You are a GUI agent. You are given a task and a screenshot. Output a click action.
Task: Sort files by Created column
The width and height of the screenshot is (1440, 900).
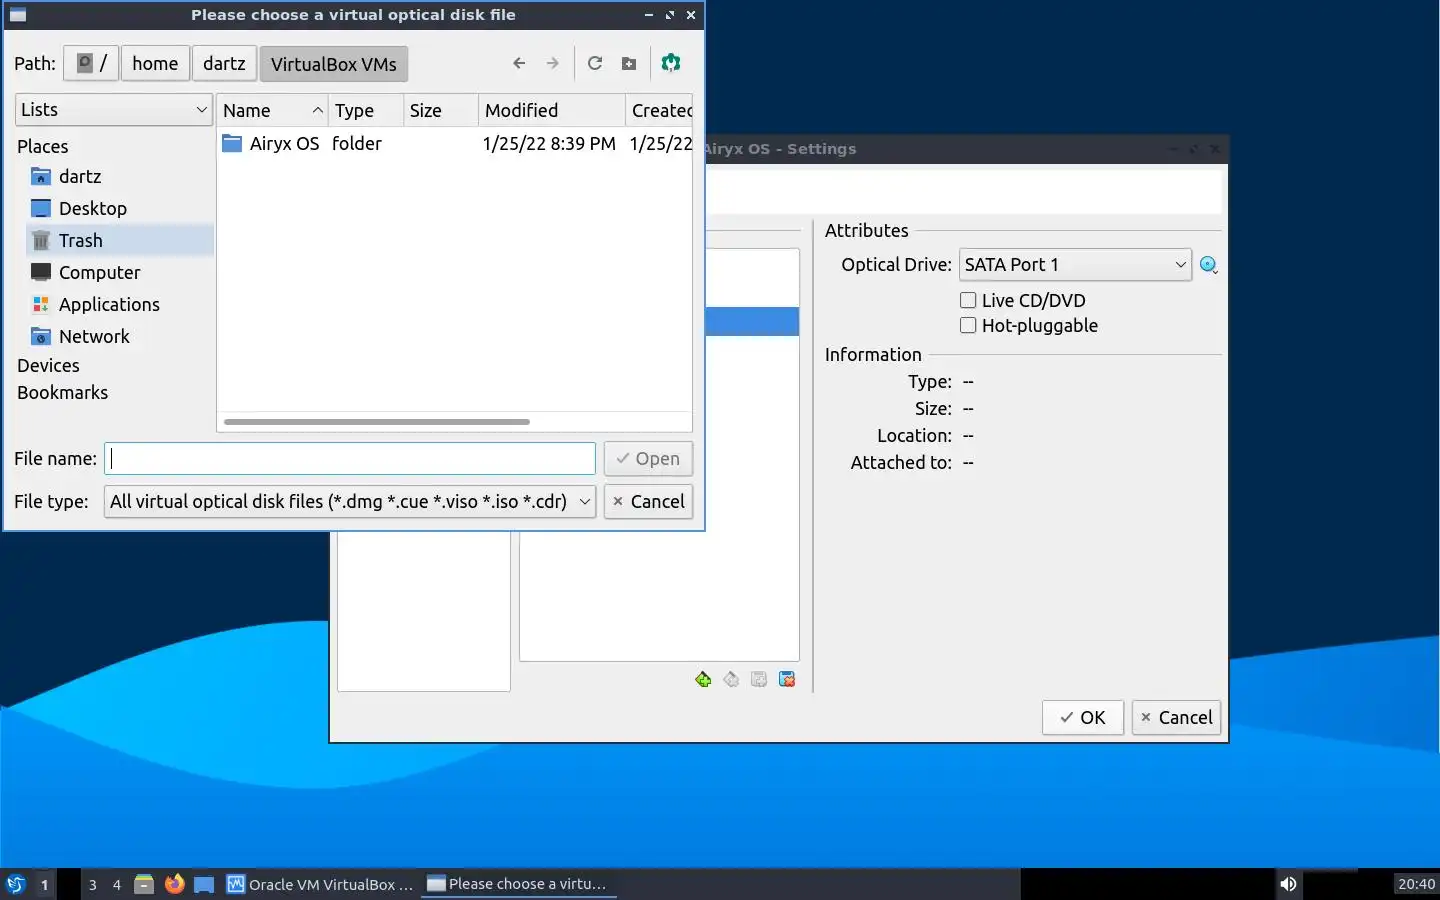coord(660,111)
